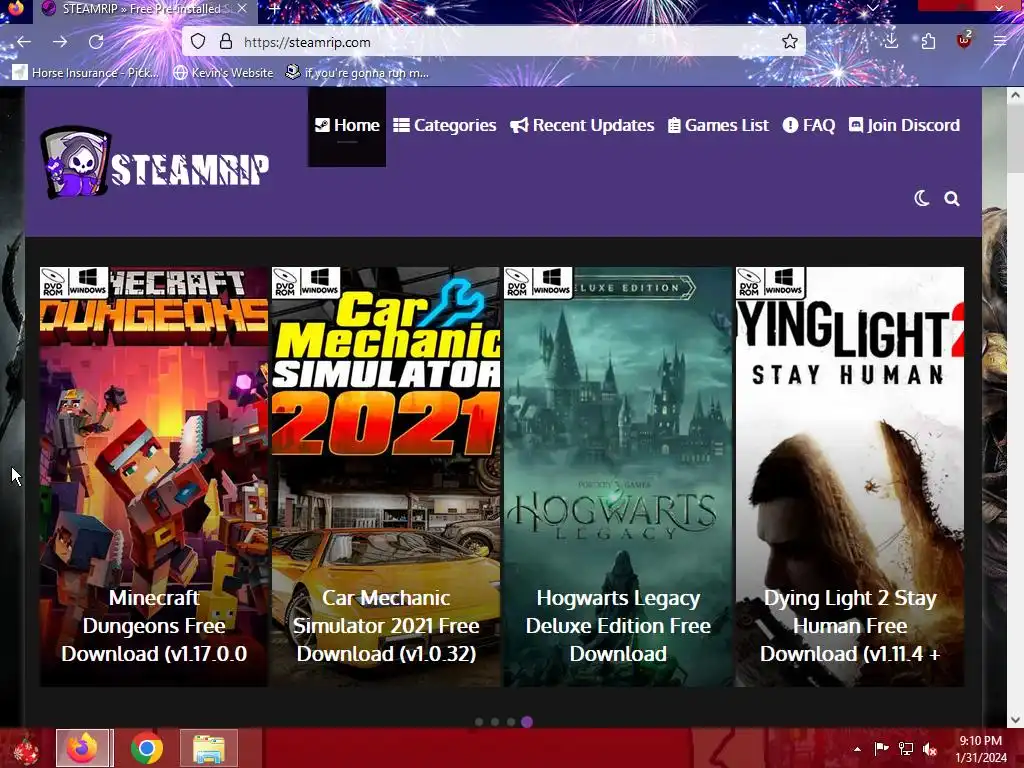
Task: Open the tracking protection shield icon
Action: pyautogui.click(x=198, y=42)
